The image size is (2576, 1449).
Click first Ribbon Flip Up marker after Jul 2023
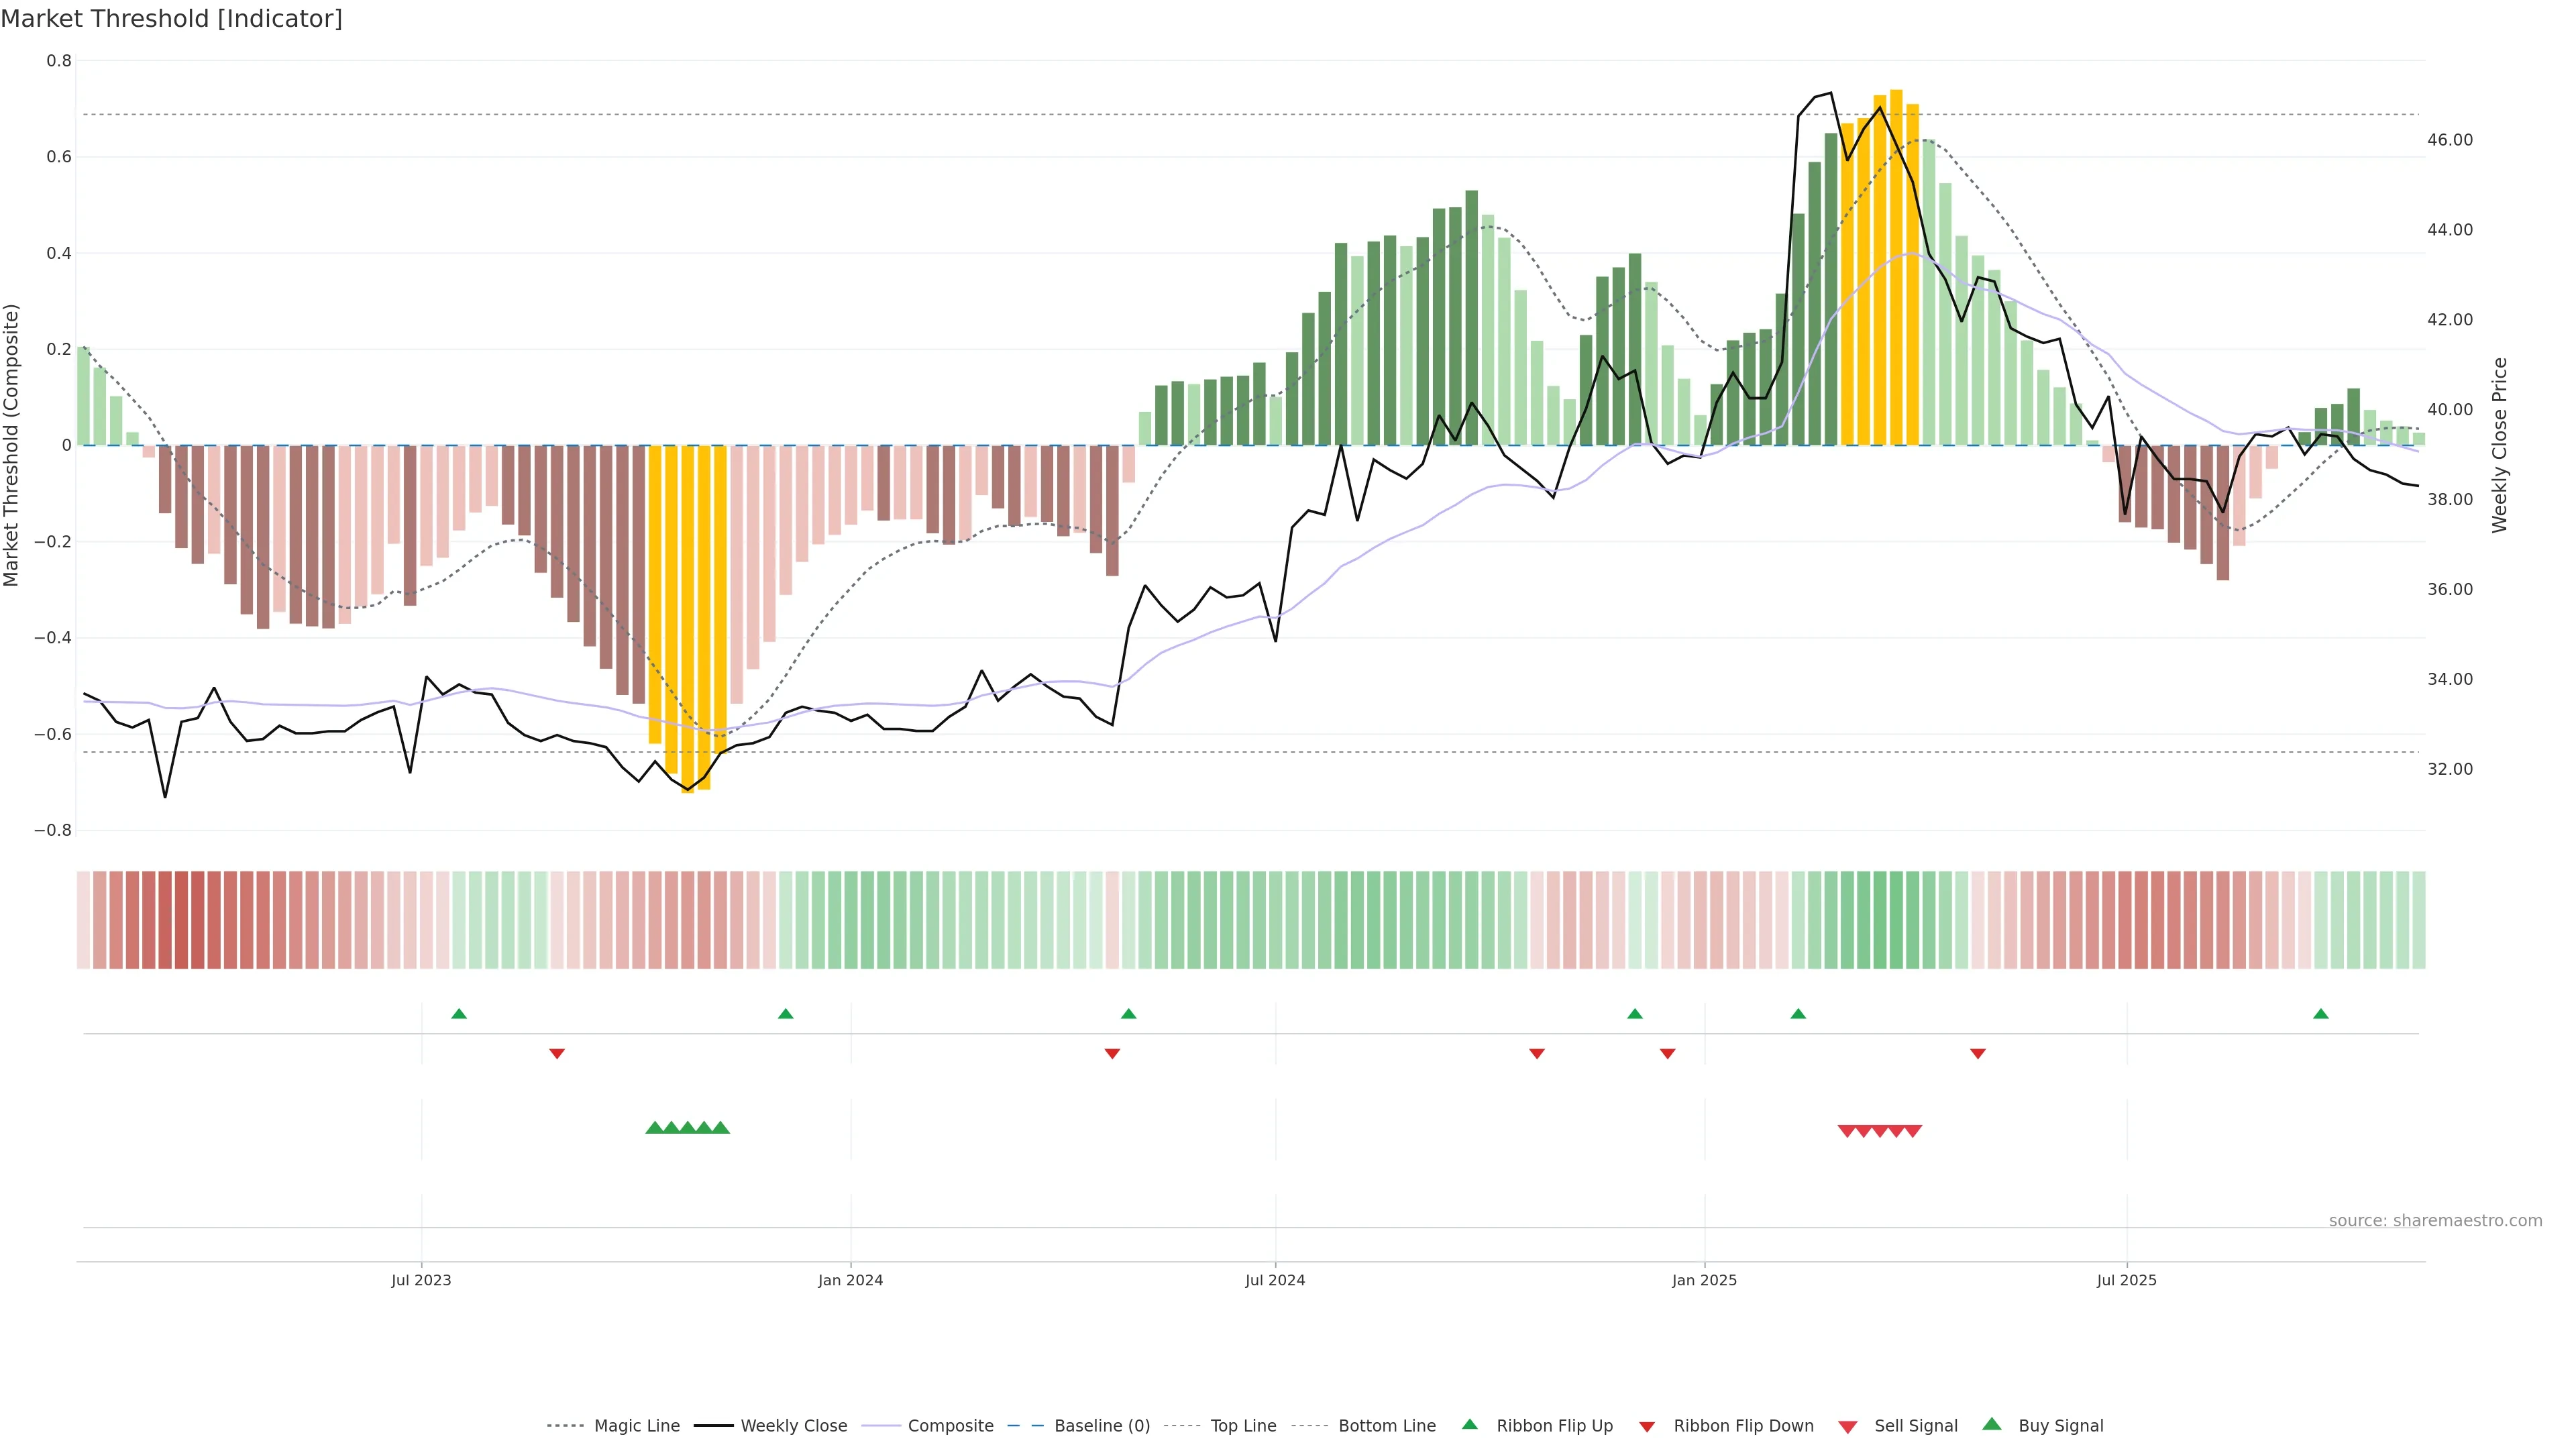pyautogui.click(x=459, y=1014)
